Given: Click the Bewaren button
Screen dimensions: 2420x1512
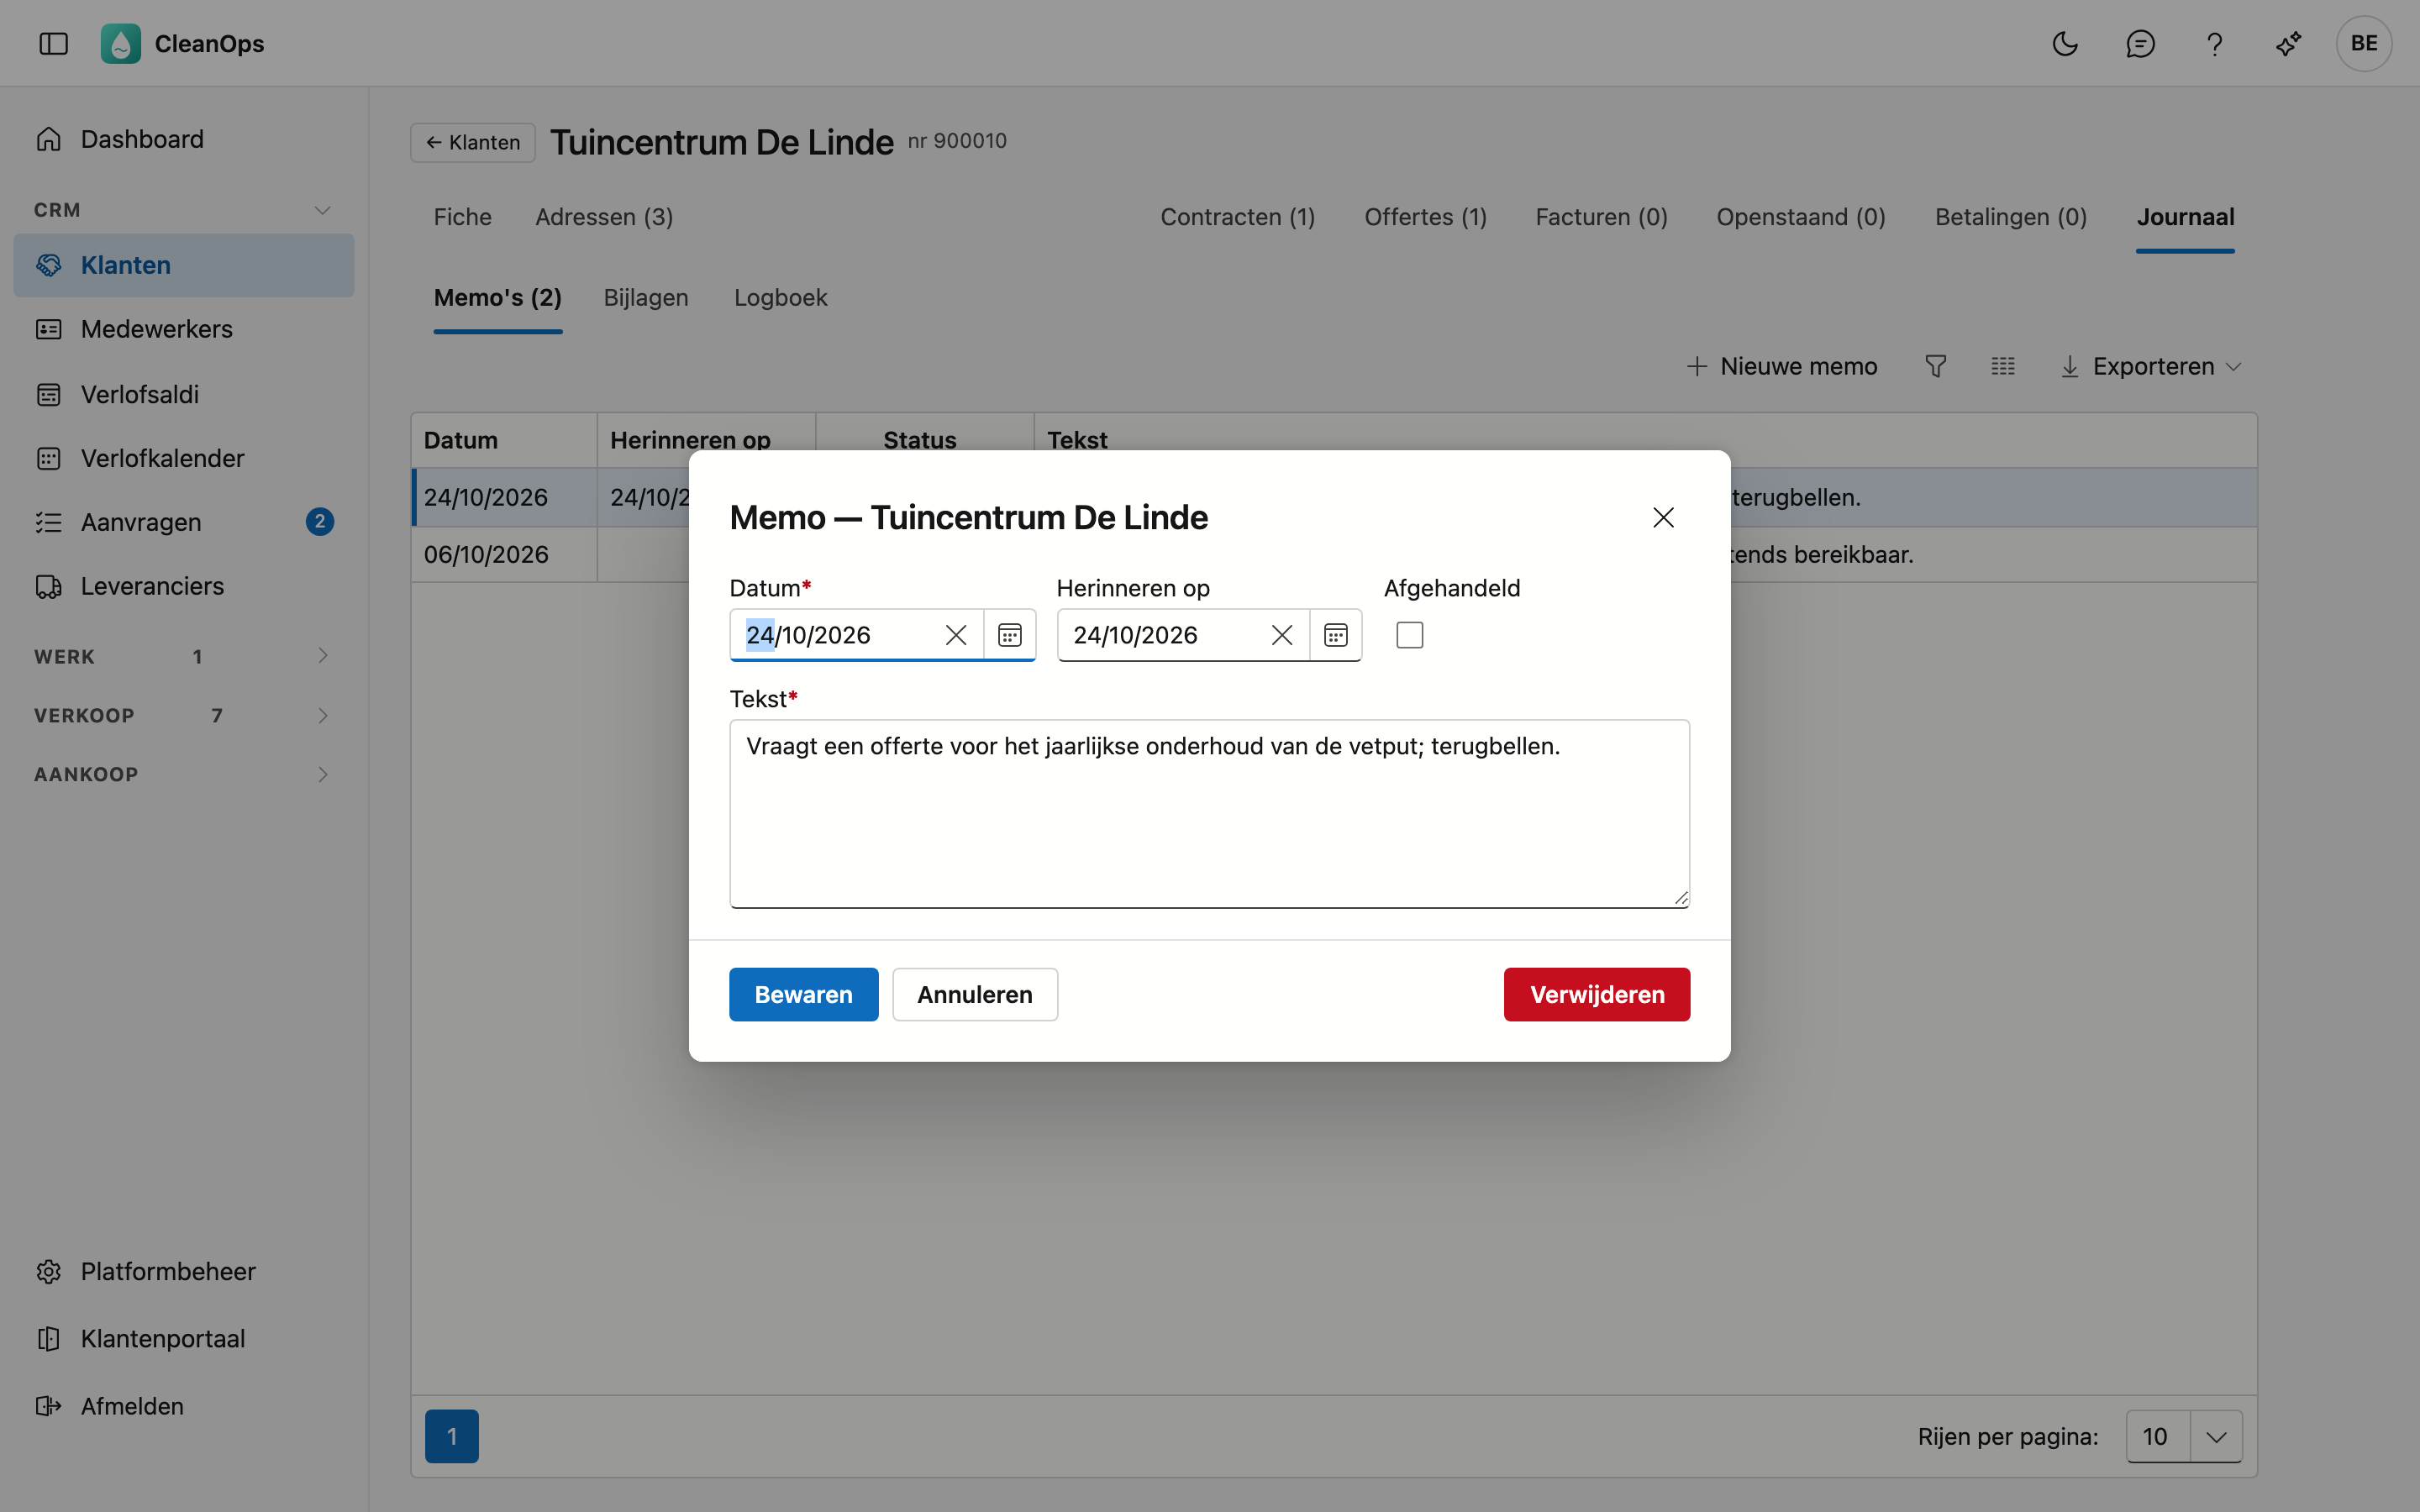Looking at the screenshot, I should (803, 994).
